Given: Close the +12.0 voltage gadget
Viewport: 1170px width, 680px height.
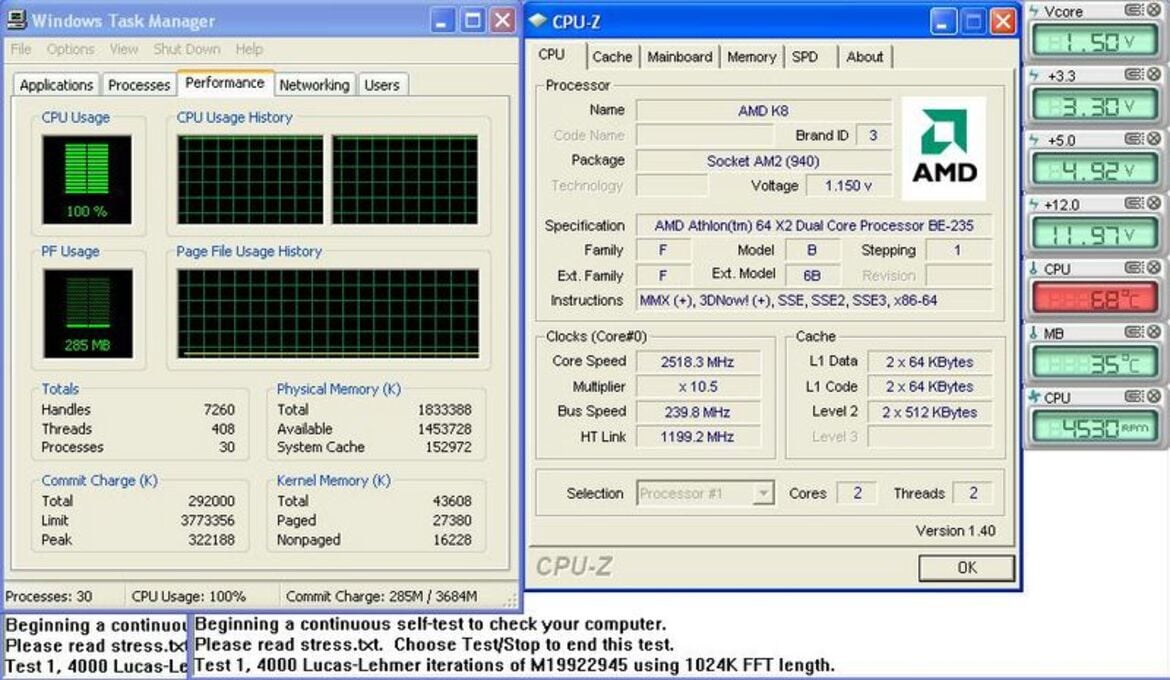Looking at the screenshot, I should pyautogui.click(x=1153, y=203).
